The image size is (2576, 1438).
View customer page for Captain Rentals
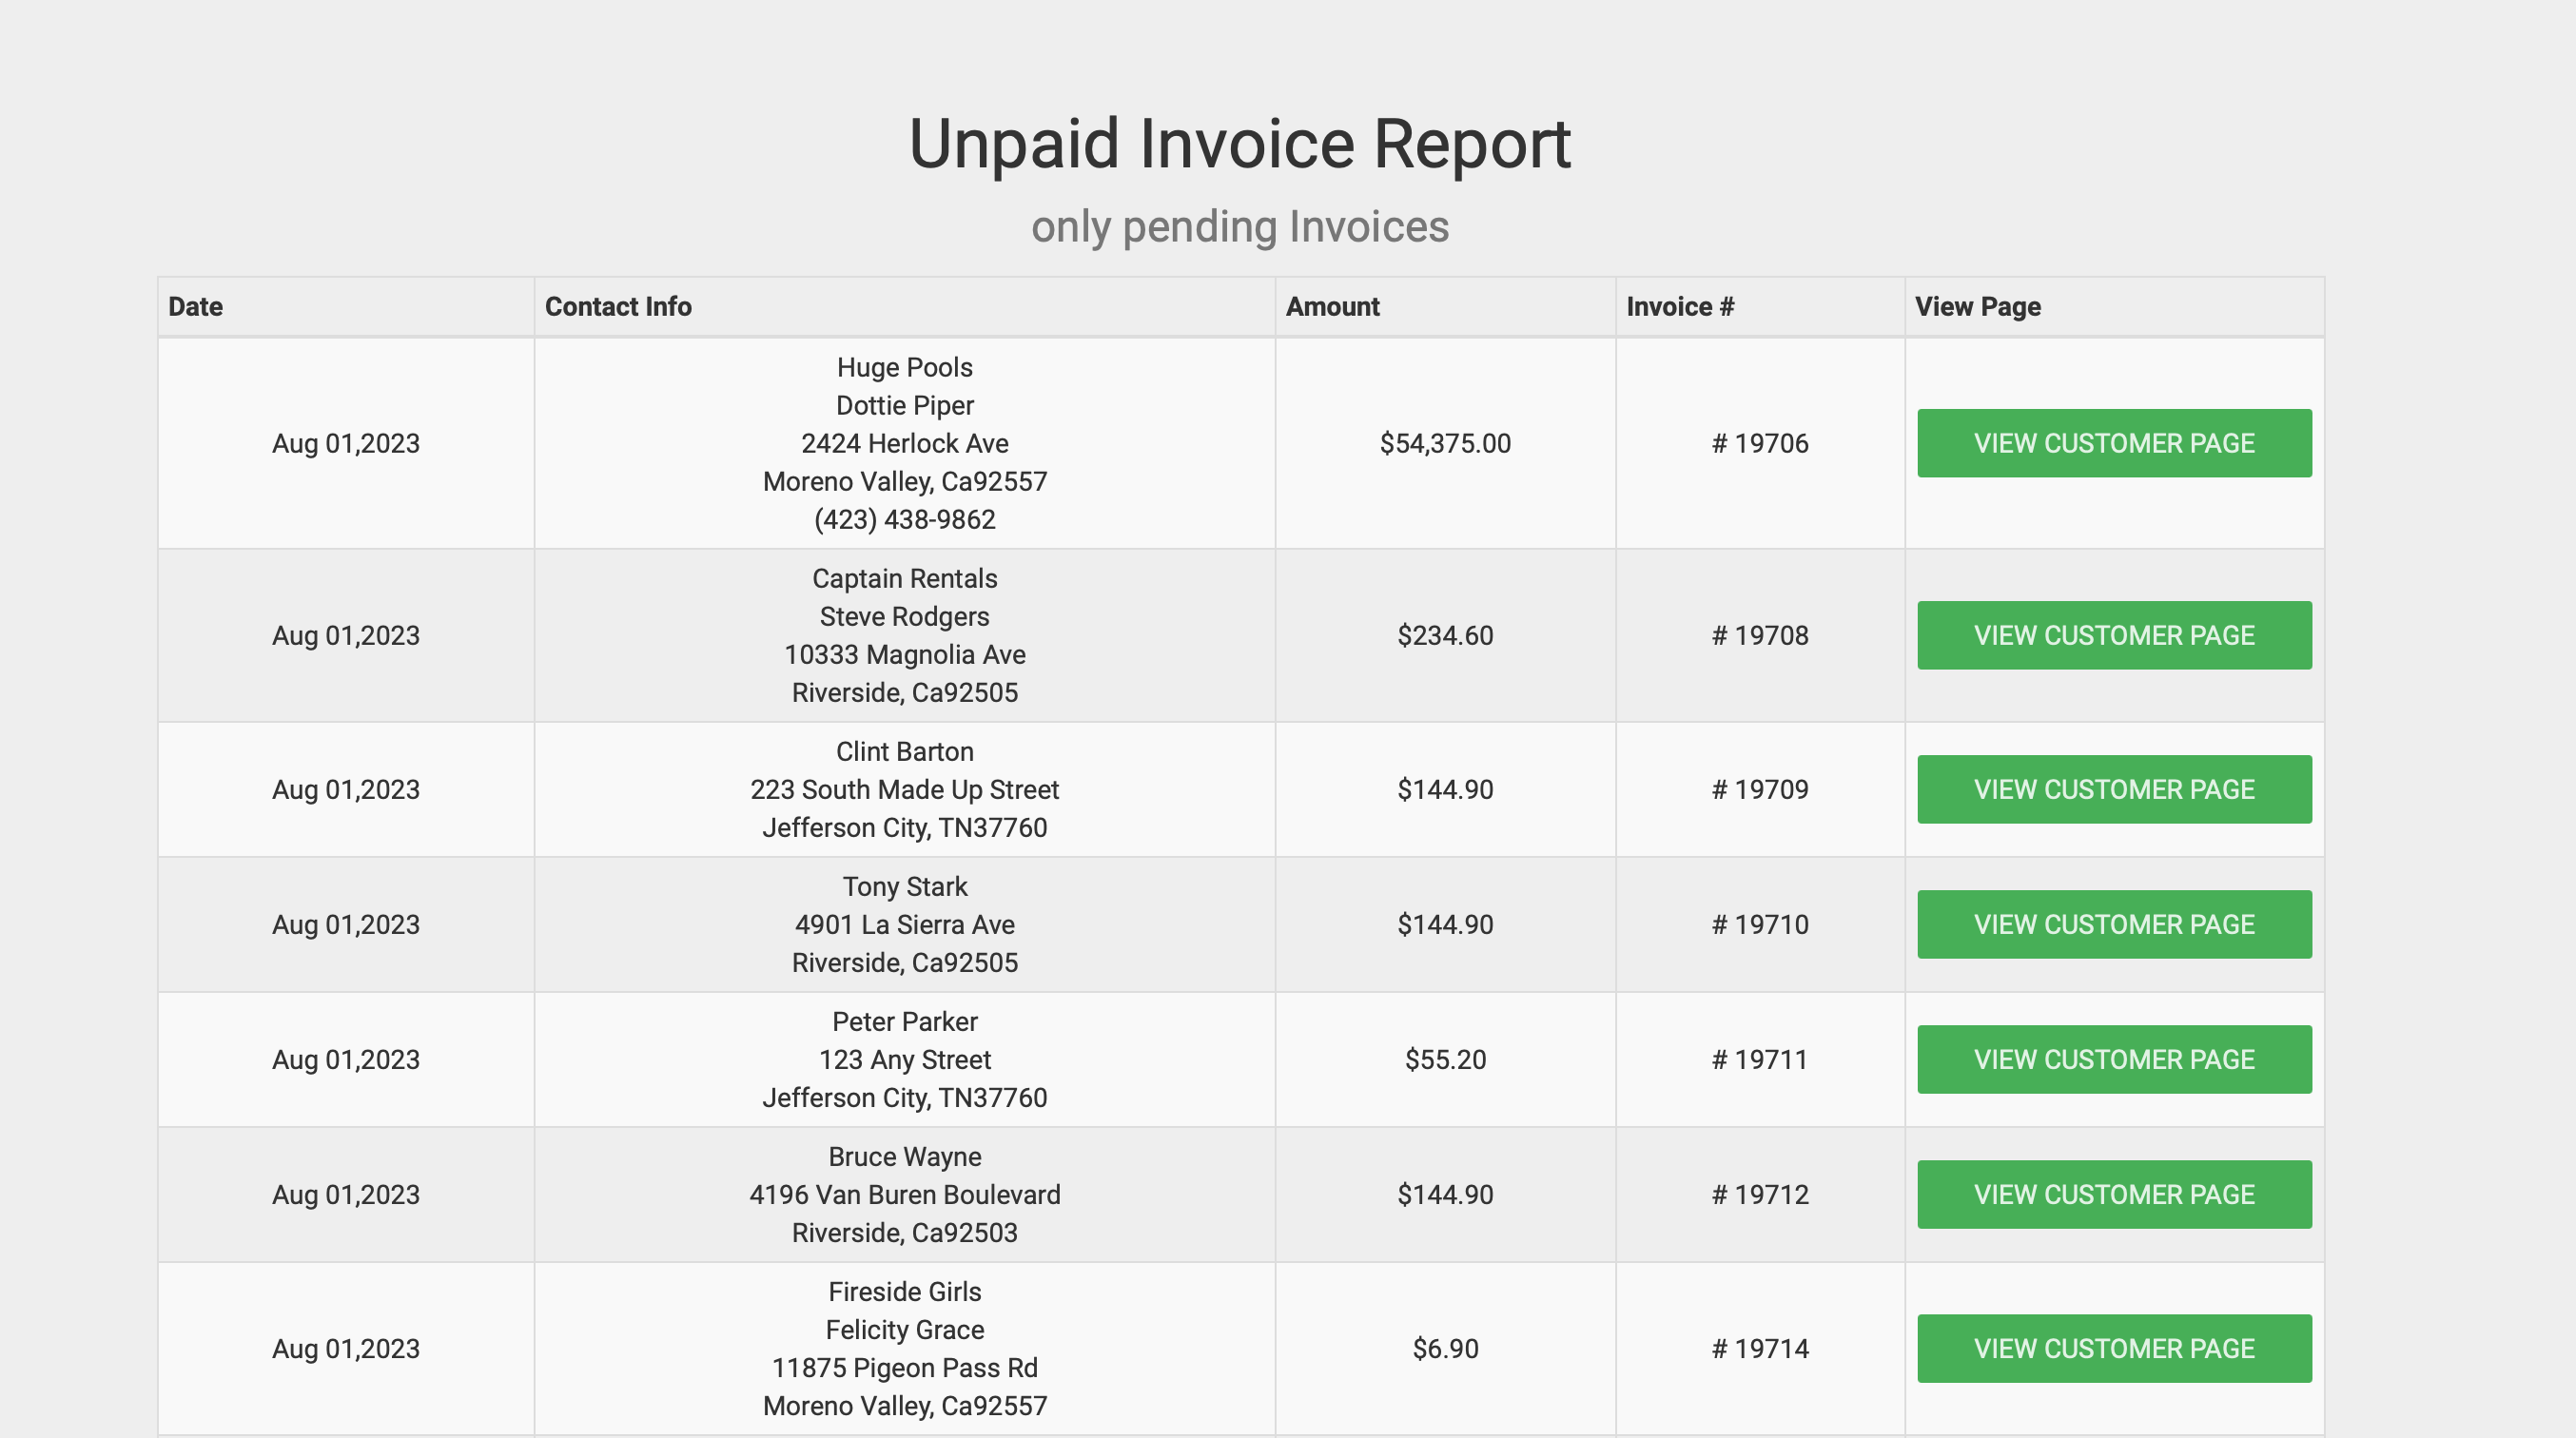tap(2113, 635)
